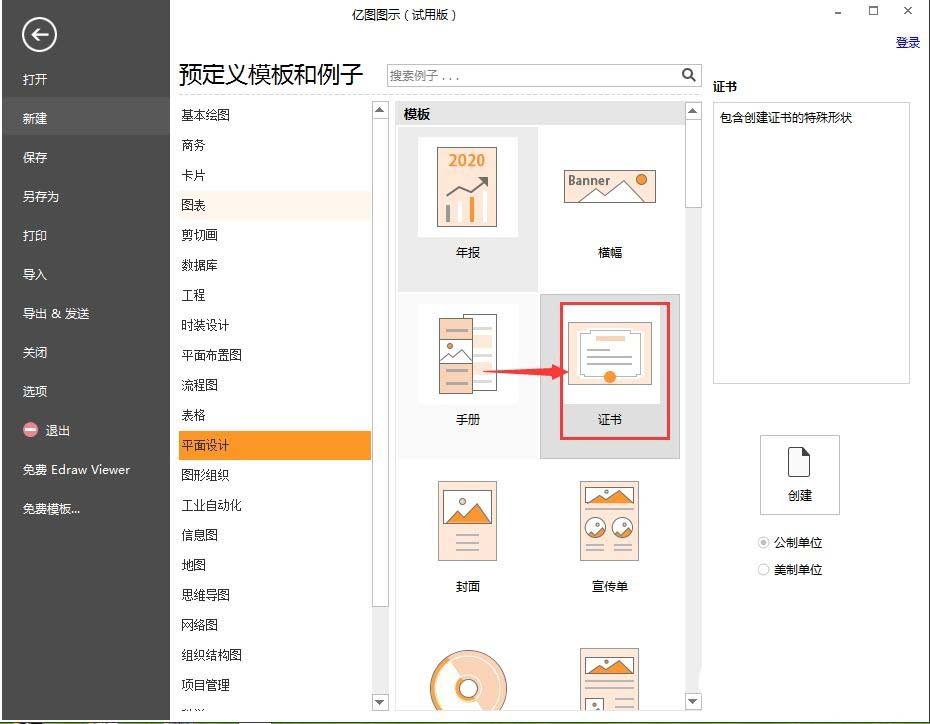Image resolution: width=930 pixels, height=724 pixels.
Task: Select the 手册 brochure template
Action: tap(467, 353)
